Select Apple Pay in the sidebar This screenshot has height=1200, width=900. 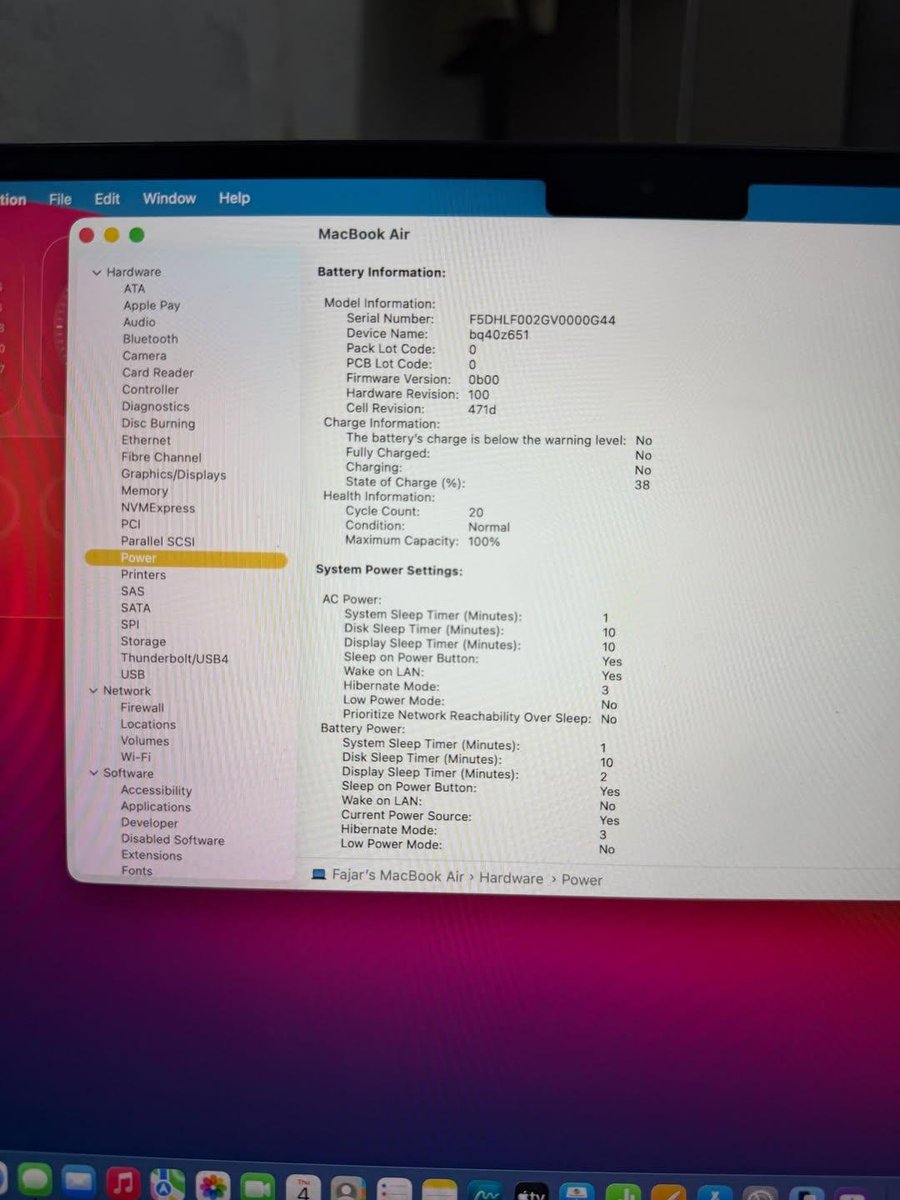[152, 306]
